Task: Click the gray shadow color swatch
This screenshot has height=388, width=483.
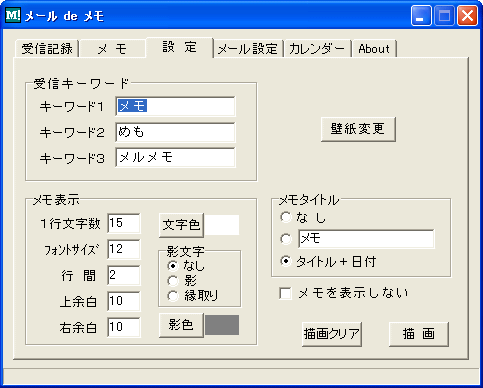Action: point(222,325)
